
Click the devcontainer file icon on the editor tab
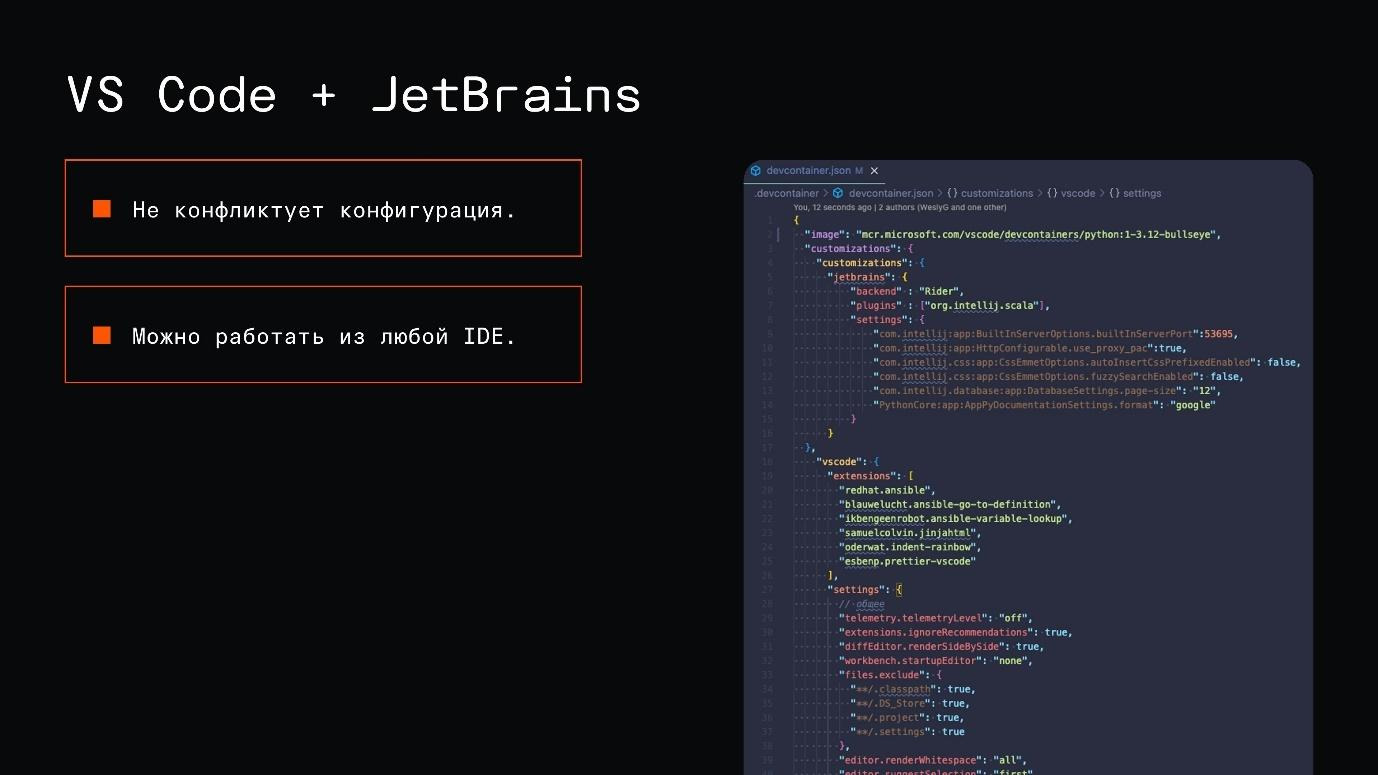756,171
